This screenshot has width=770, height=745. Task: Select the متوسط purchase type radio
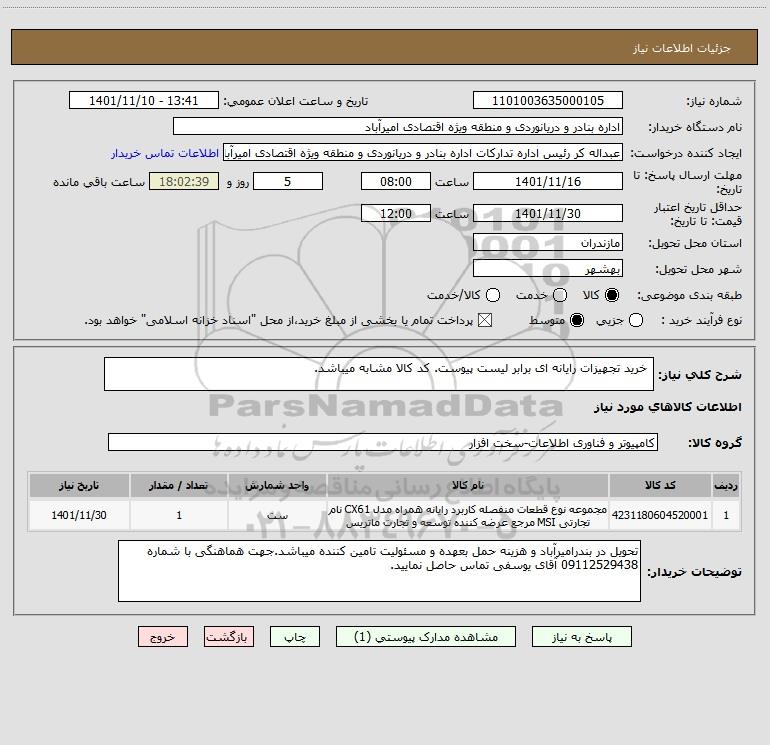click(577, 320)
